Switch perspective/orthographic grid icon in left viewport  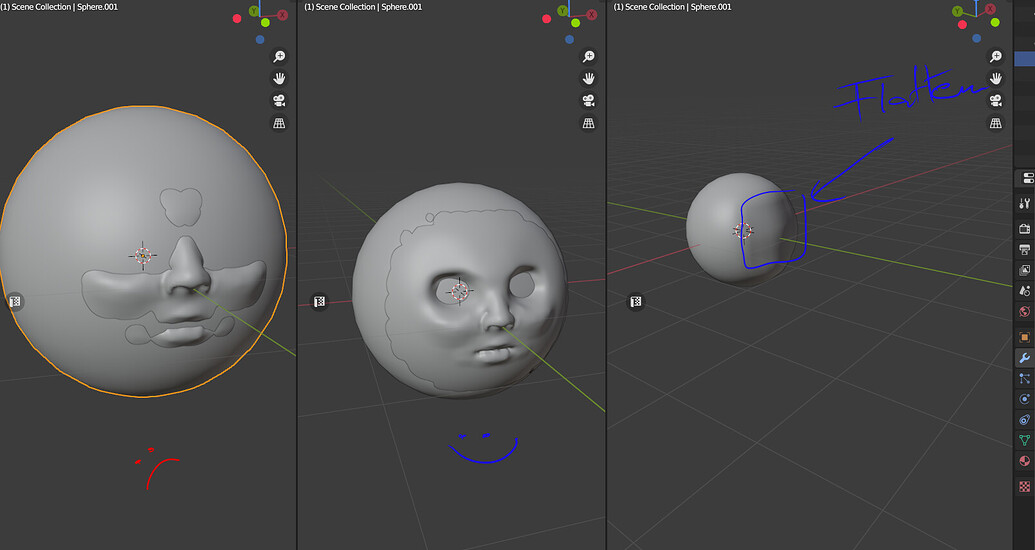pos(279,123)
